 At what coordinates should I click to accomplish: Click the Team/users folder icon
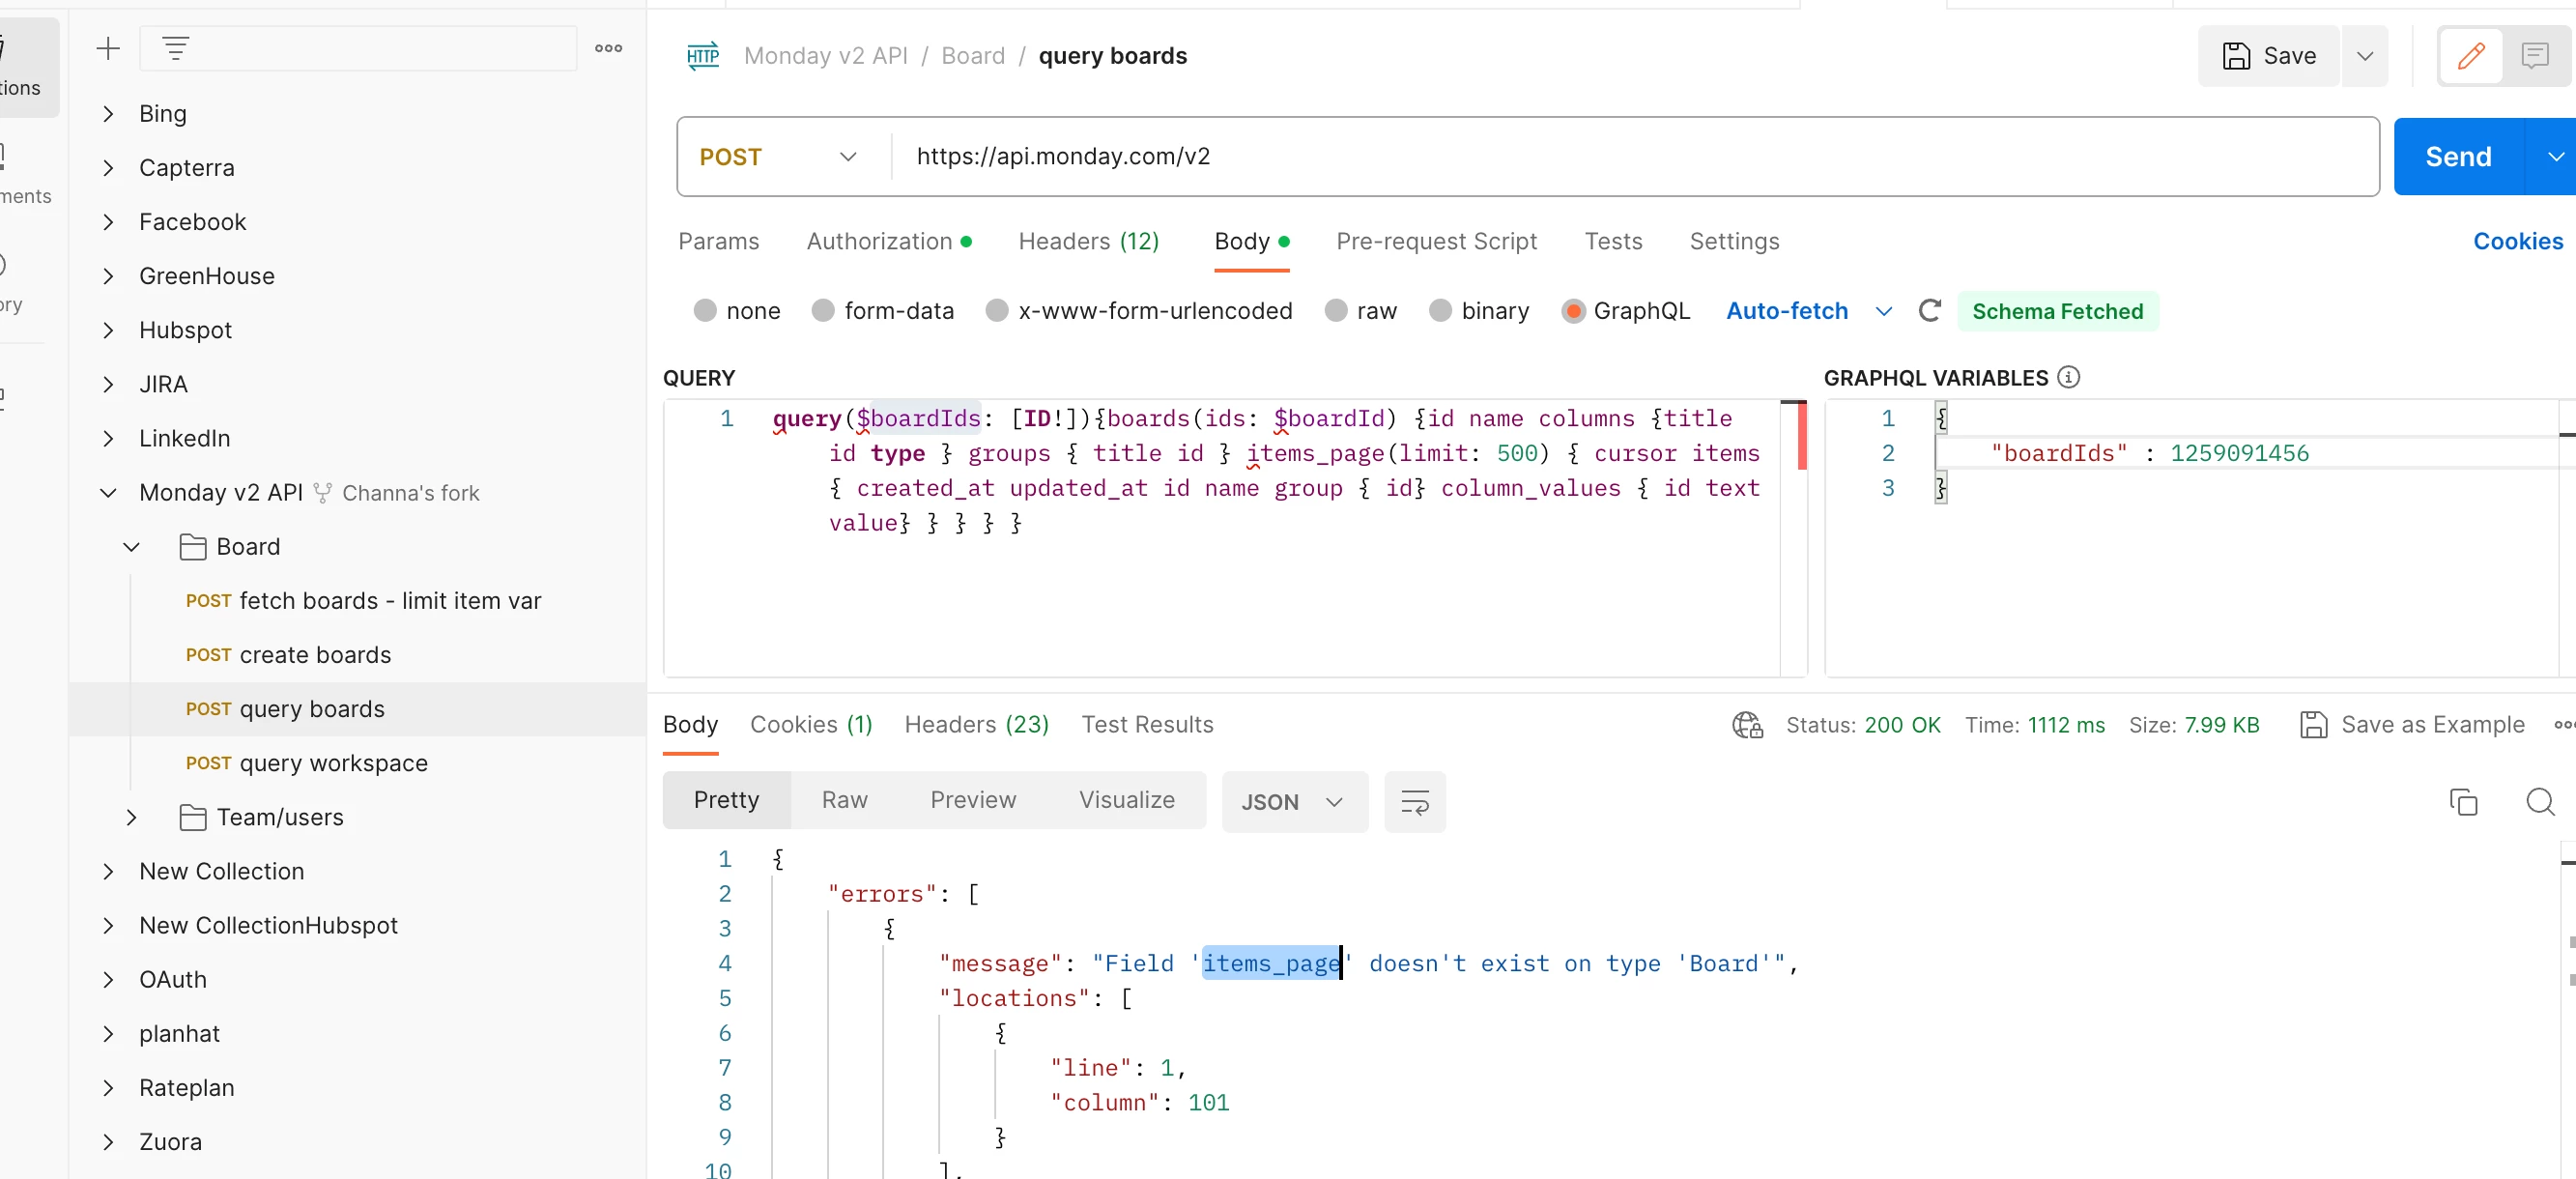192,817
